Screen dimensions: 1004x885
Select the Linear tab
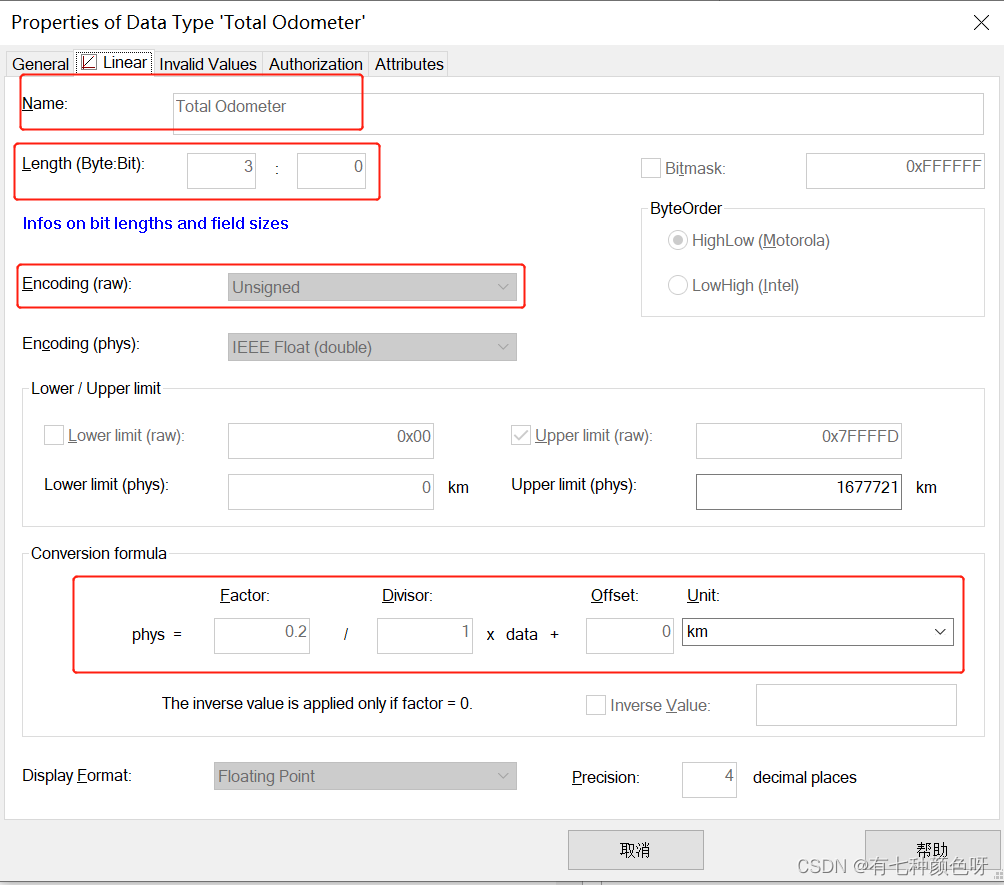tap(114, 63)
